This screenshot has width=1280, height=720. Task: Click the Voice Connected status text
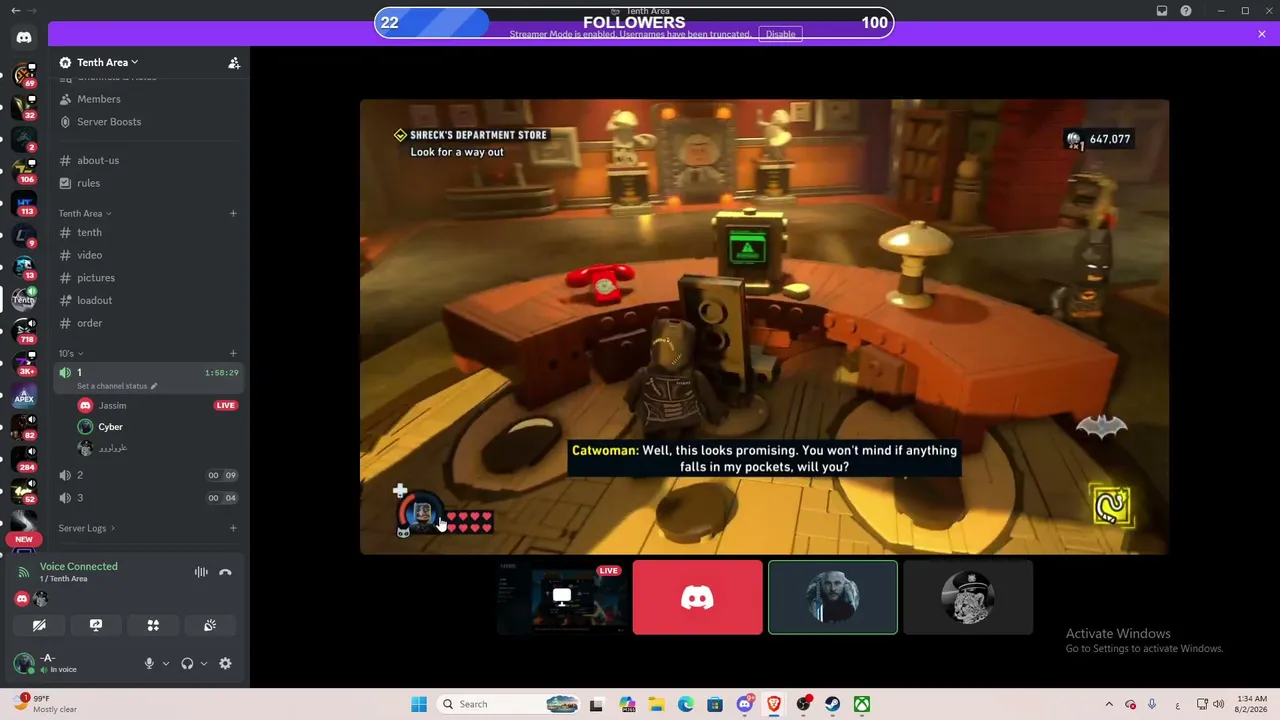click(79, 566)
